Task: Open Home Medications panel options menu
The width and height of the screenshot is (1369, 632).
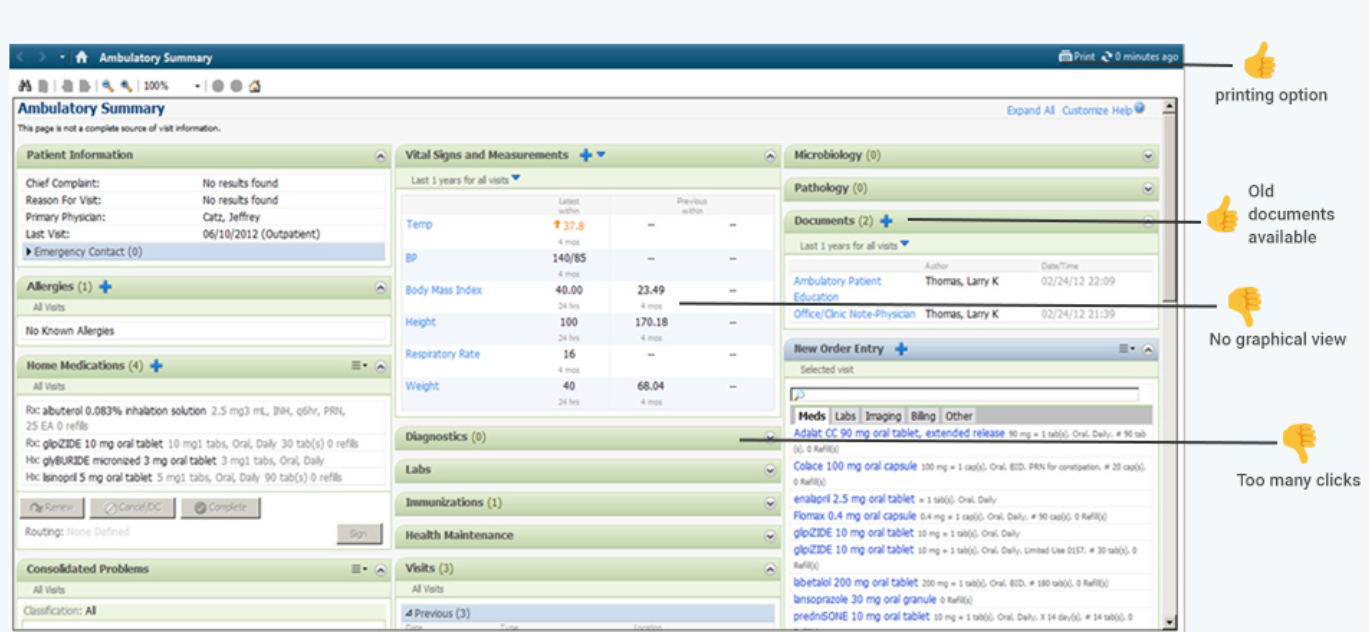Action: [359, 367]
